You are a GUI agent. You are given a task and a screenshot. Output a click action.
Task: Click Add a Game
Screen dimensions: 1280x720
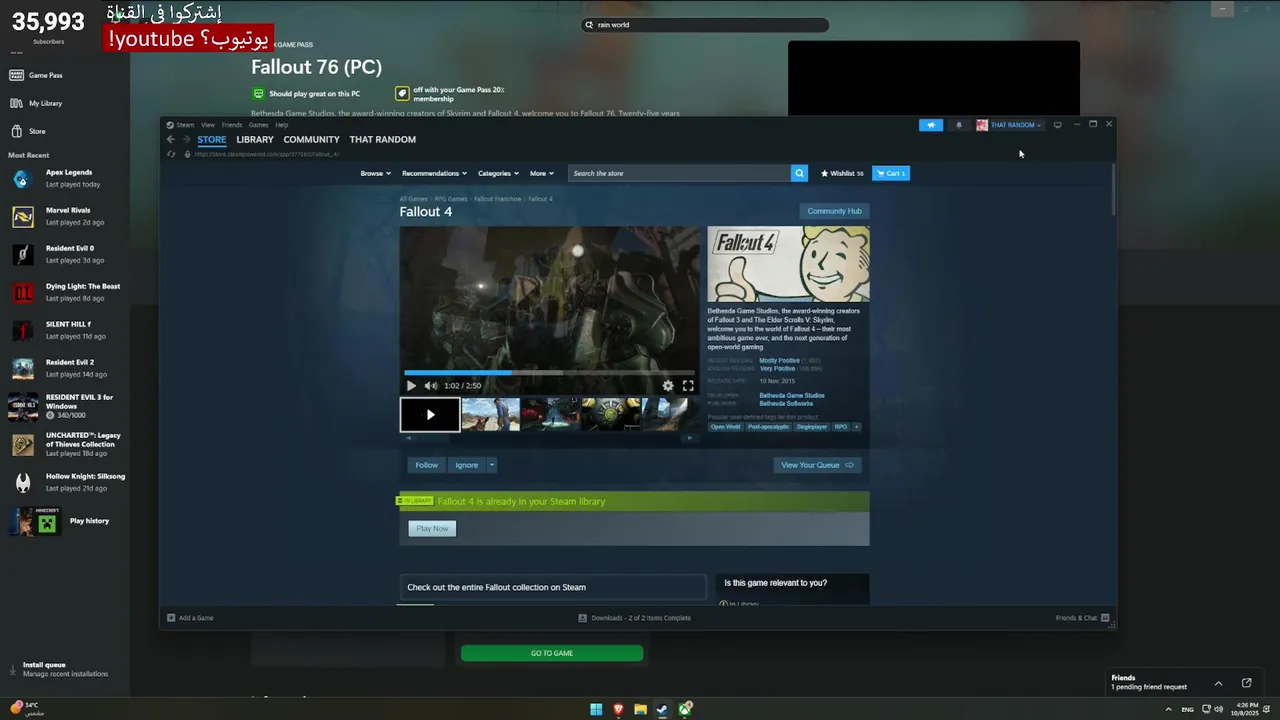[190, 618]
